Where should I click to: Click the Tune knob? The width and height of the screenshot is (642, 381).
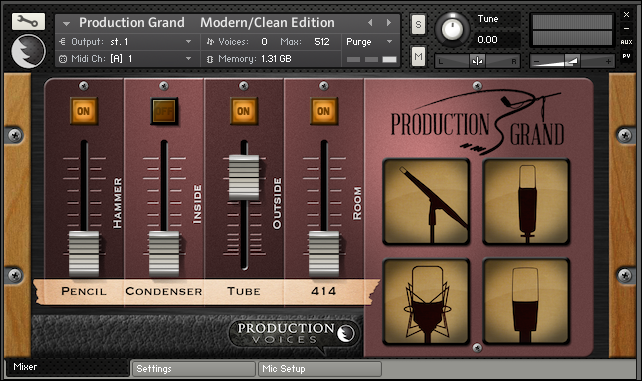tap(452, 29)
